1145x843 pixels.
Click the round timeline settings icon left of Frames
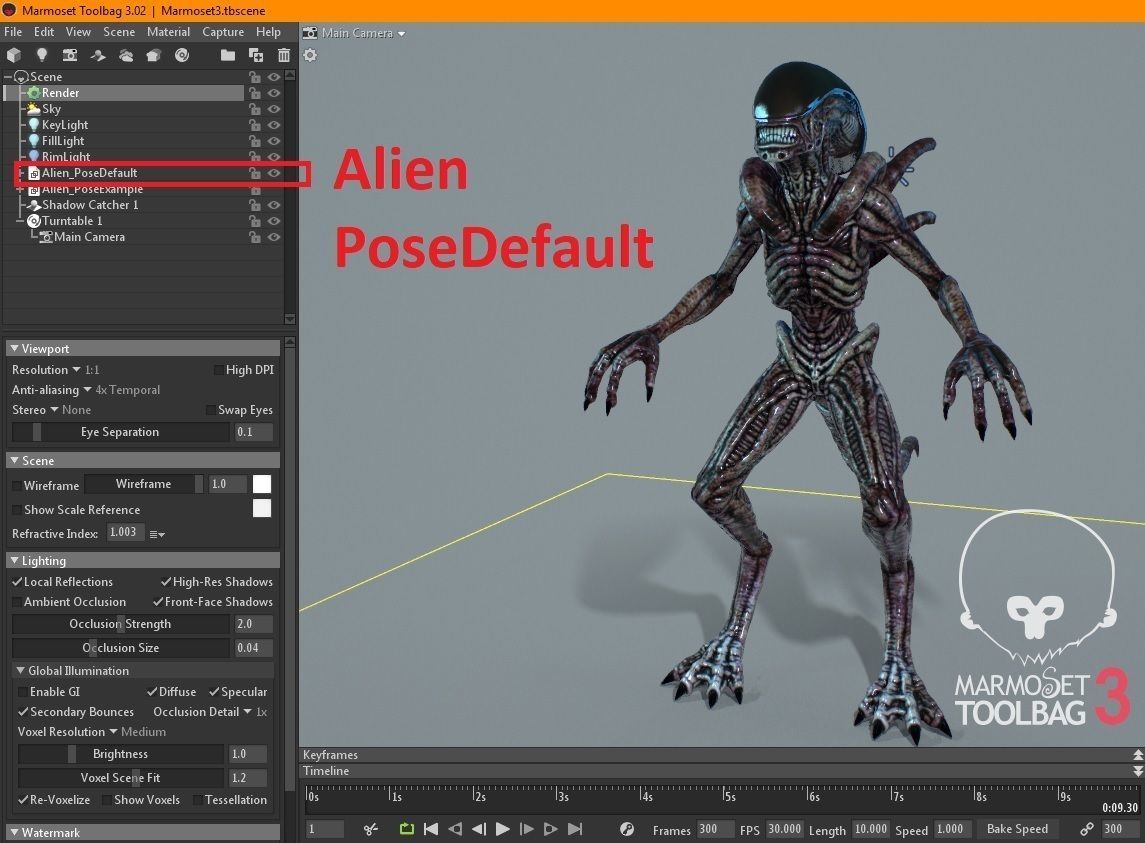pos(627,828)
